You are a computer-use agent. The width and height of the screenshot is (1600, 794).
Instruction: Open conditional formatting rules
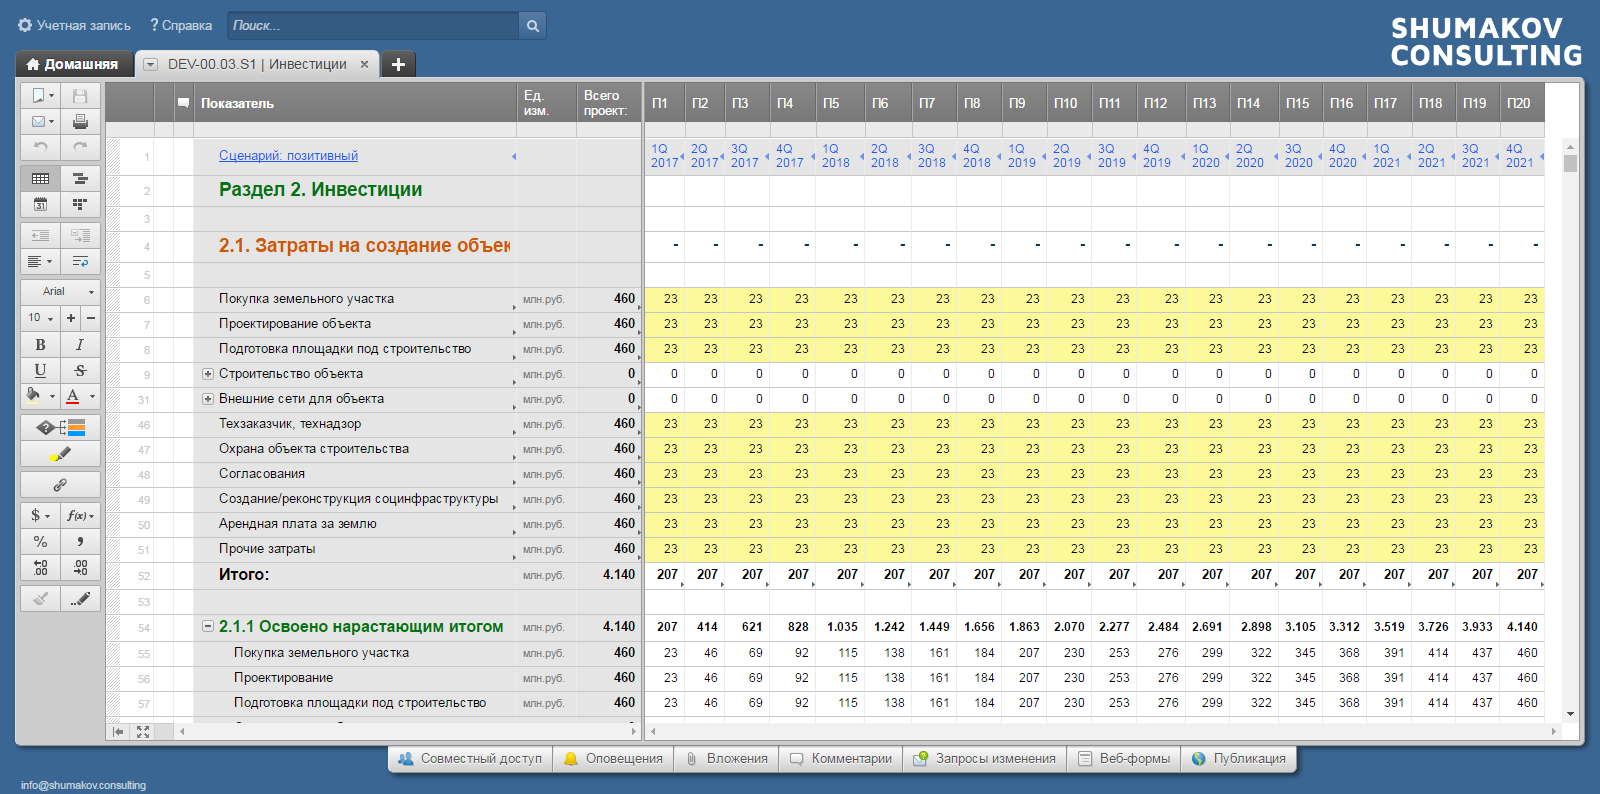point(60,428)
